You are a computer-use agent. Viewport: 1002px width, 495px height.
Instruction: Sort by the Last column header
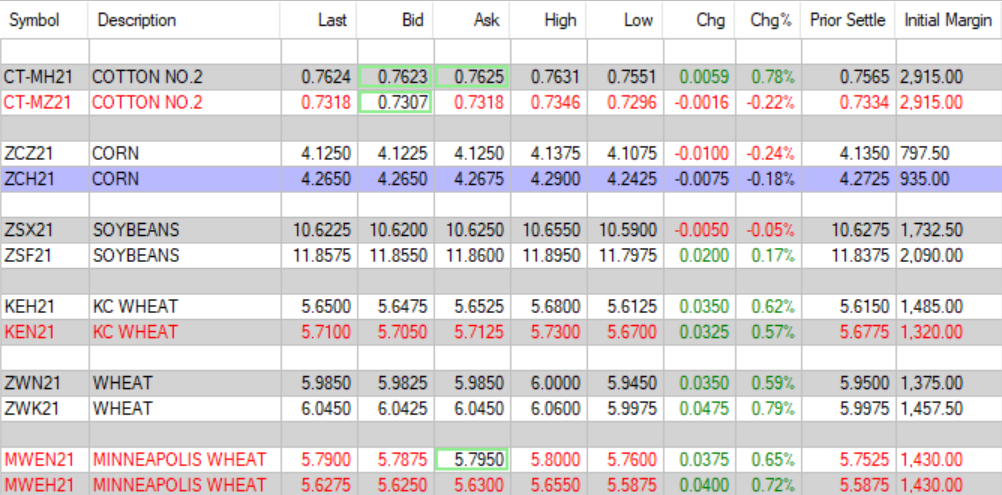[x=318, y=20]
